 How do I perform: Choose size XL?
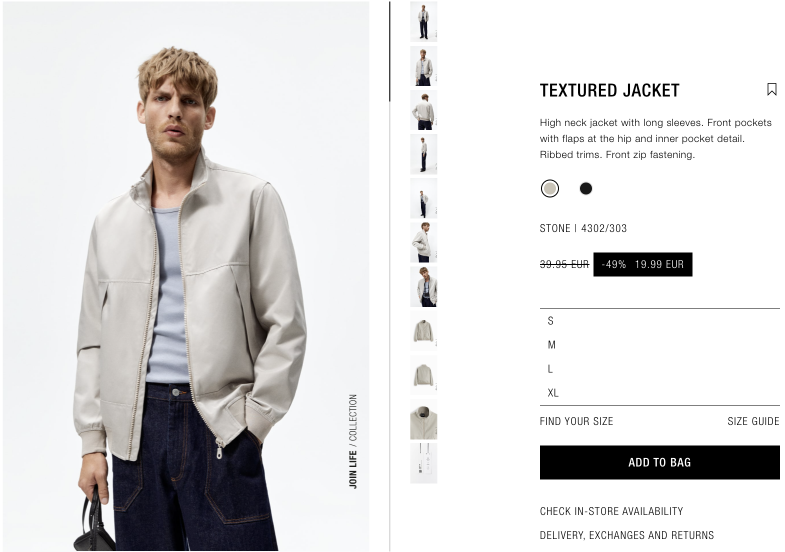[x=659, y=393]
